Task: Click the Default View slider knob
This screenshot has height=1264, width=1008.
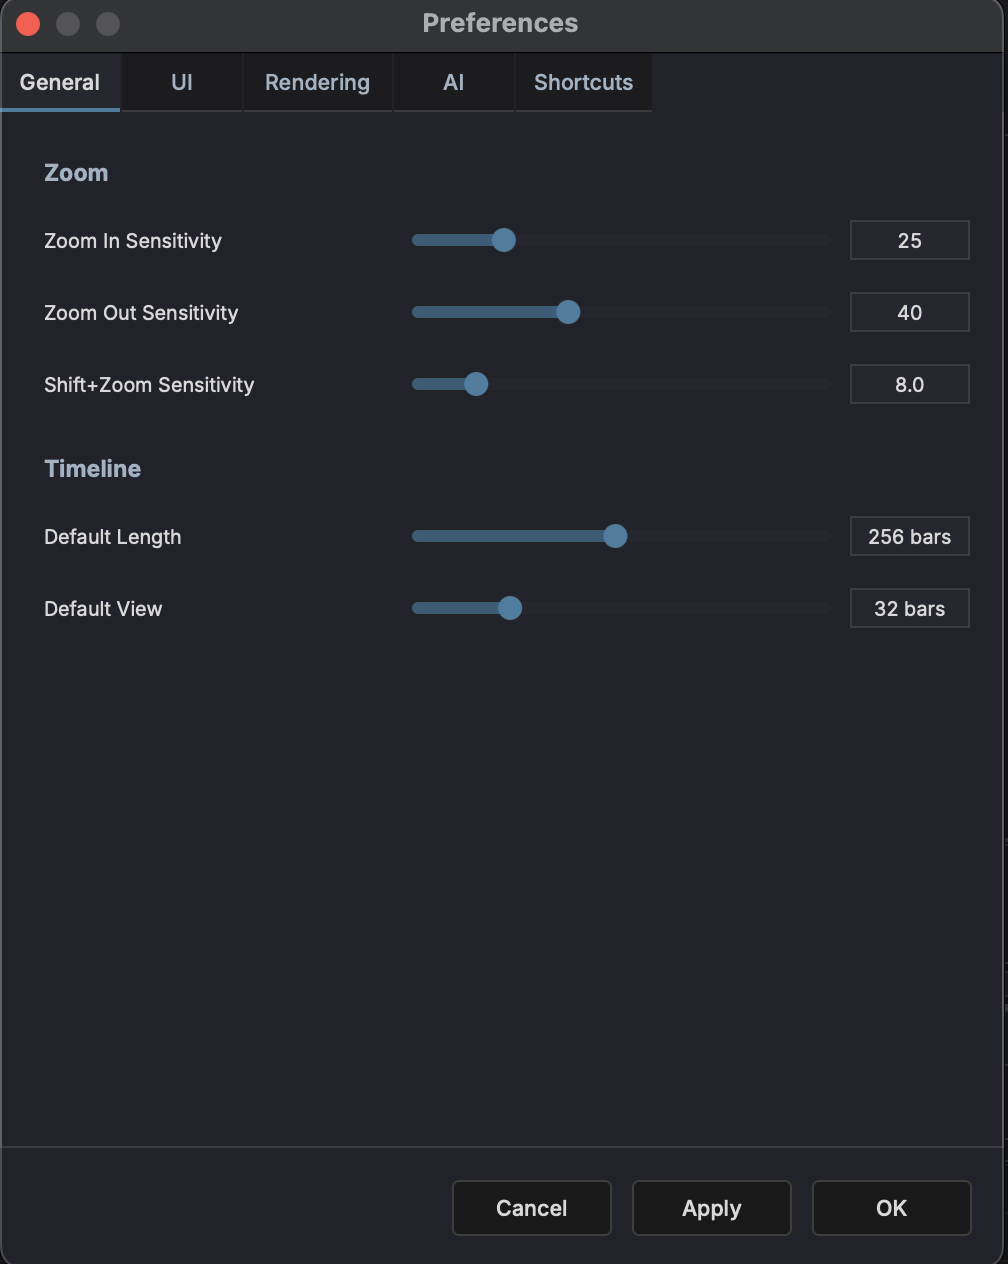Action: pos(510,608)
